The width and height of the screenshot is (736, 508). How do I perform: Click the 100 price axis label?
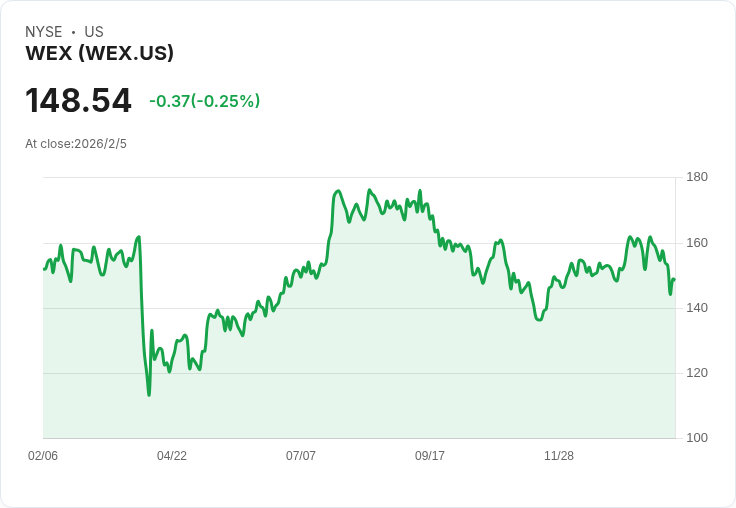pos(697,438)
